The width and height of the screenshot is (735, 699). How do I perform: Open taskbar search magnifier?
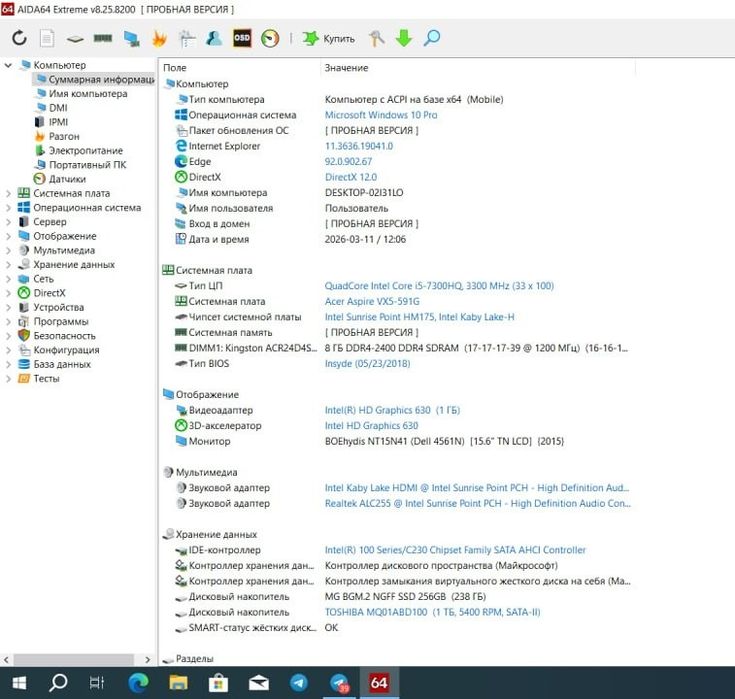(58, 683)
